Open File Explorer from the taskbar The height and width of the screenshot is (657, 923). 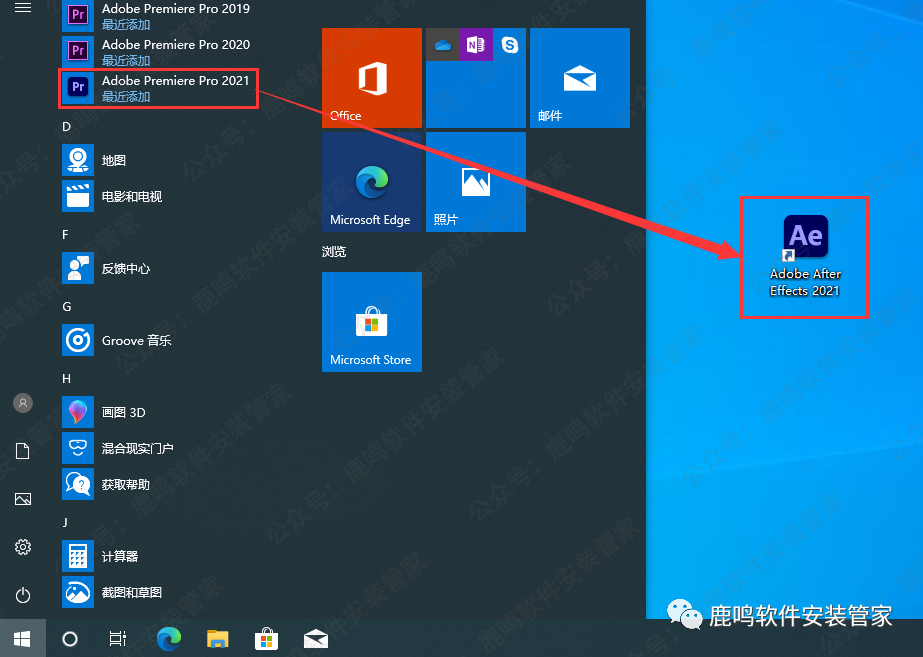218,638
